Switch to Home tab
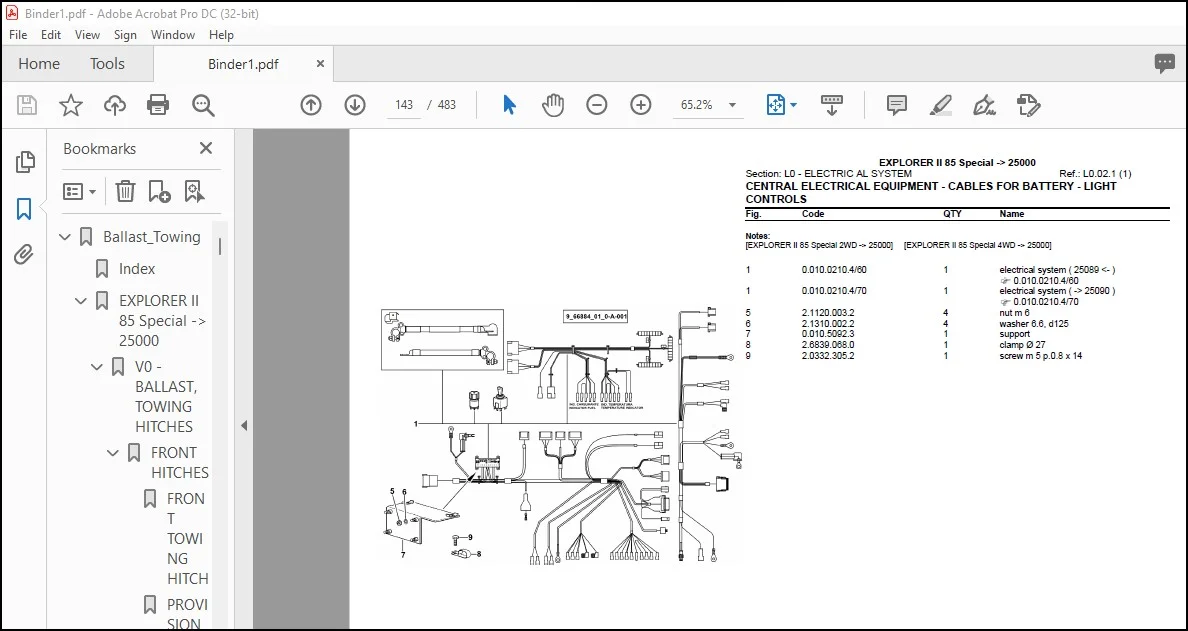1188x631 pixels. (x=39, y=64)
